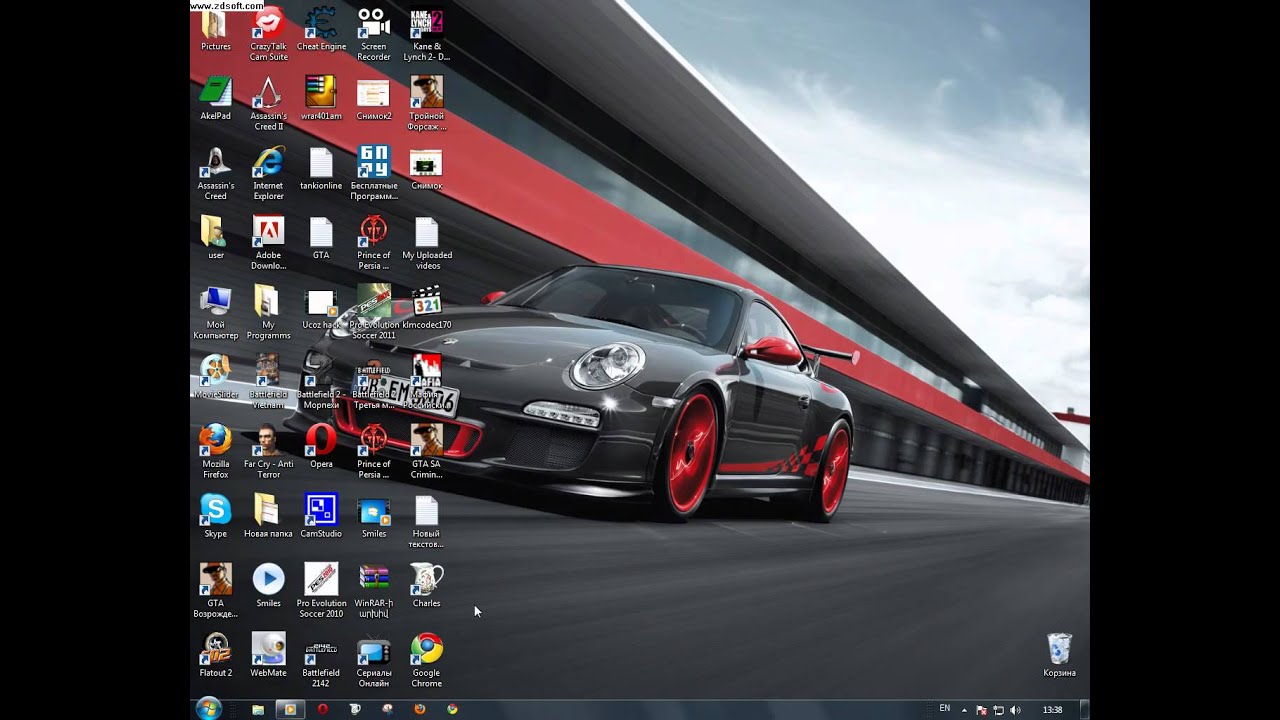
Task: Select the Ucoz hack icon
Action: [321, 308]
